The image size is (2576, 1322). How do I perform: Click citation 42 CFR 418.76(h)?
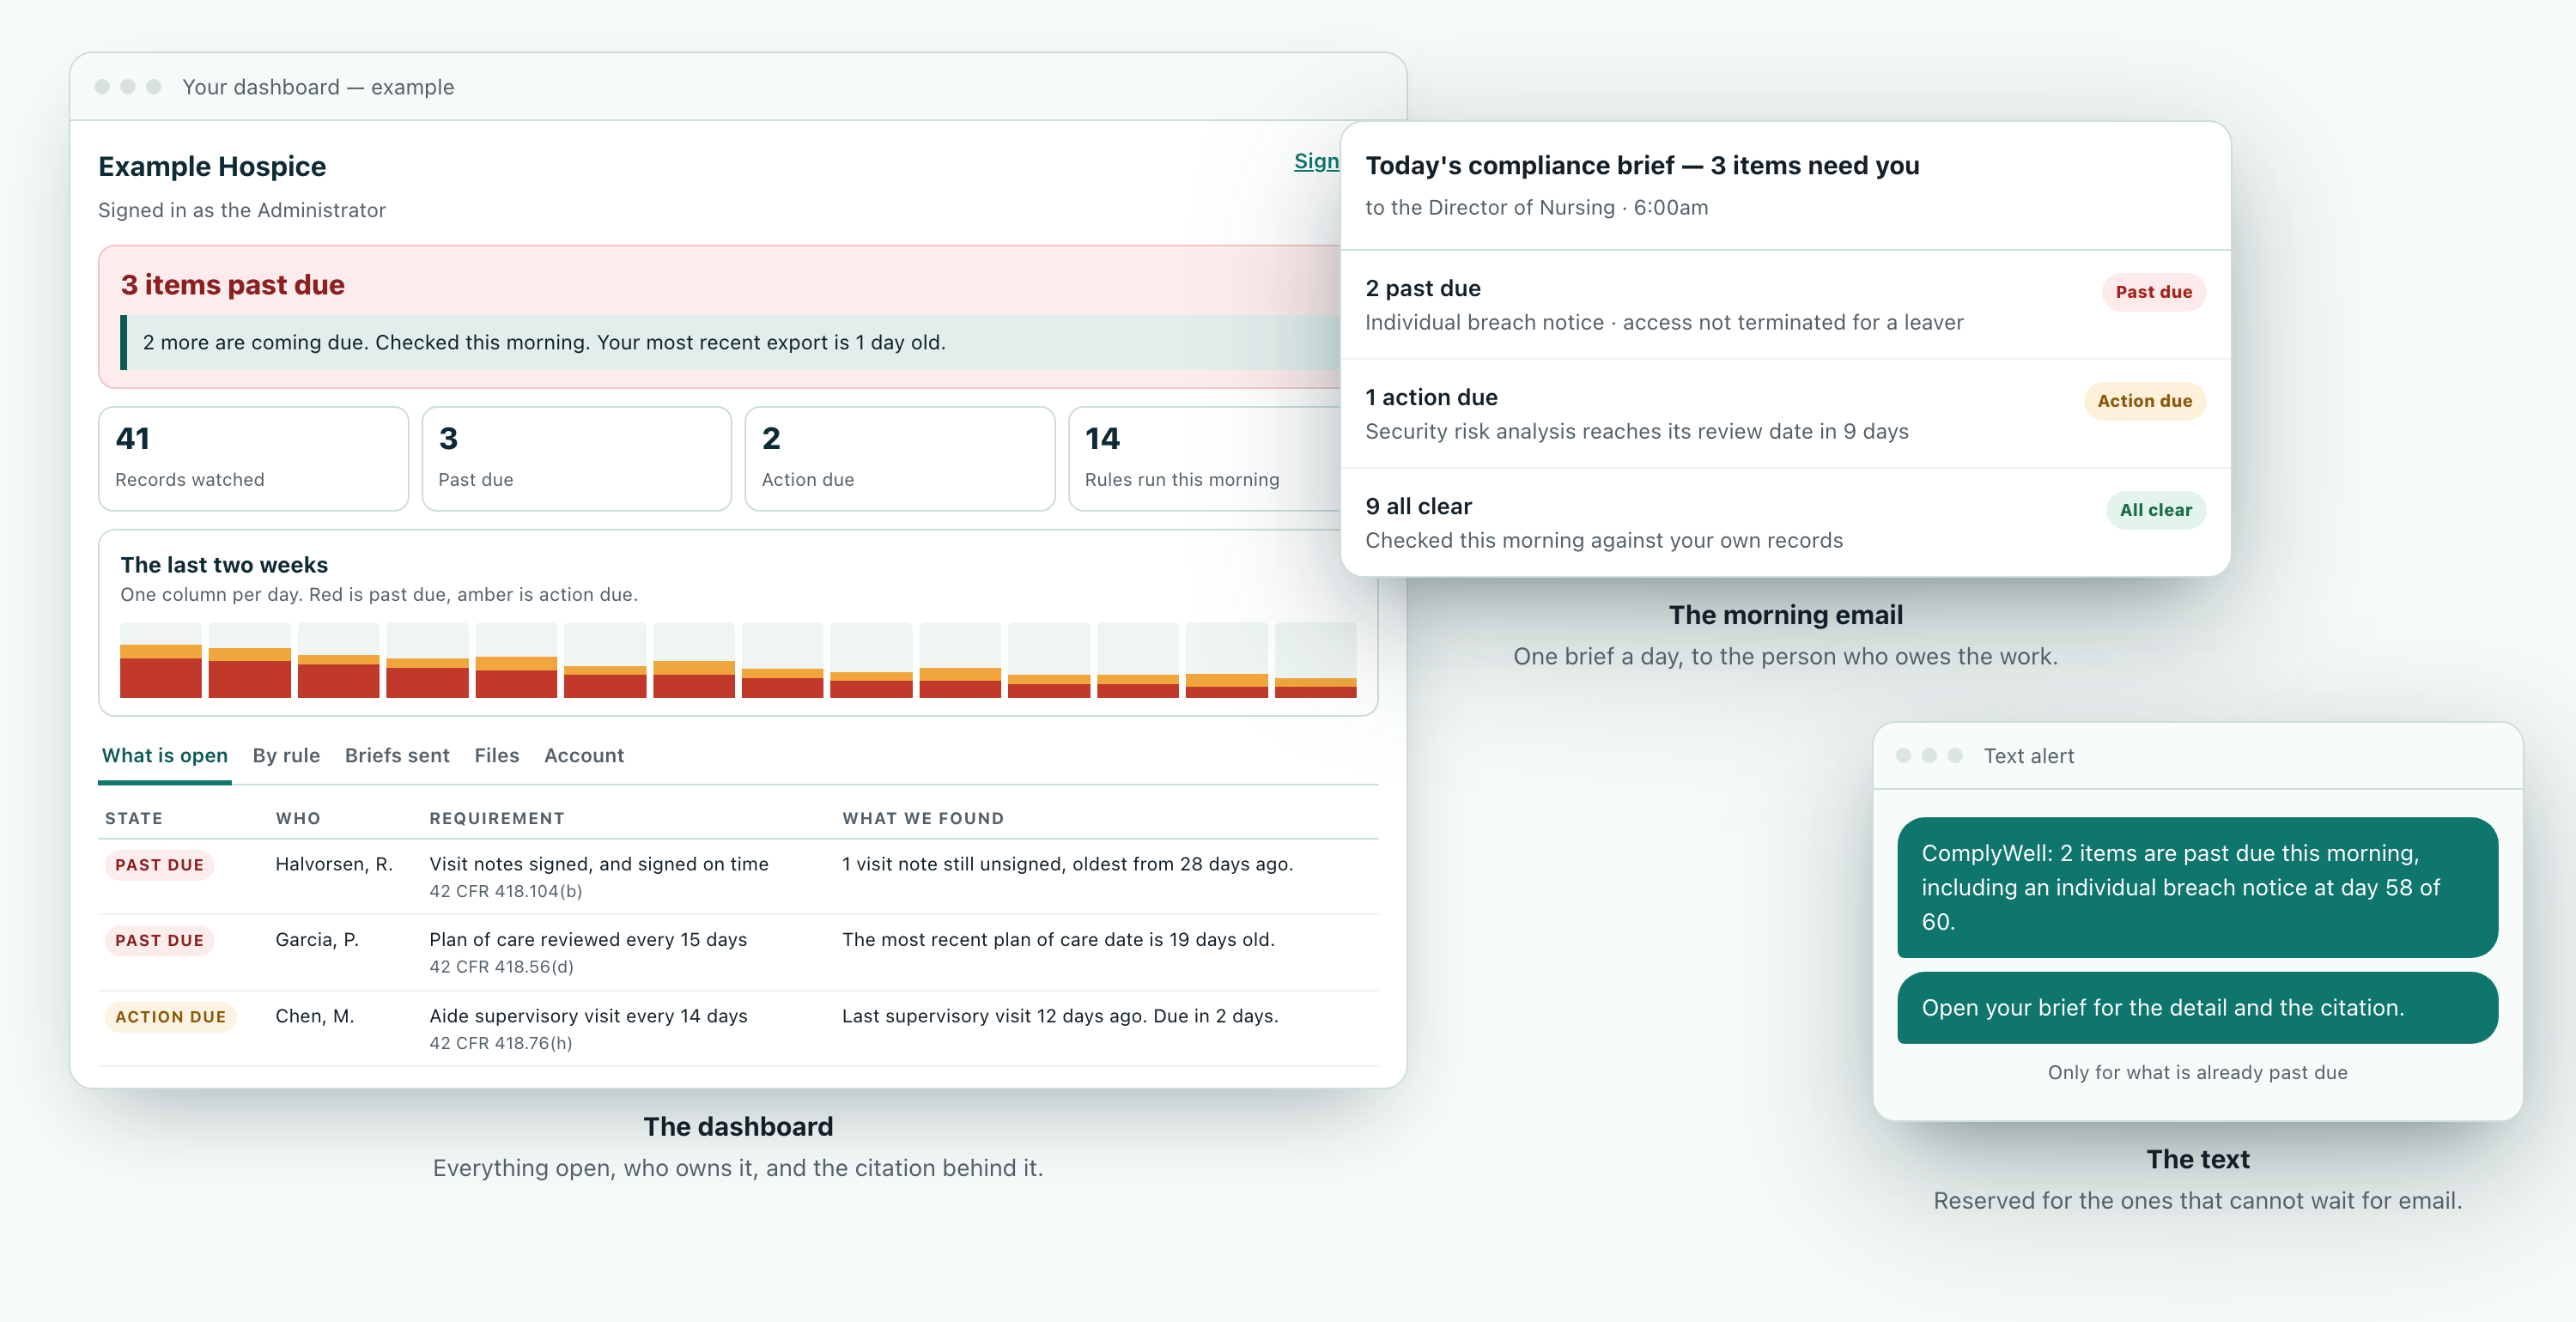(x=501, y=1043)
